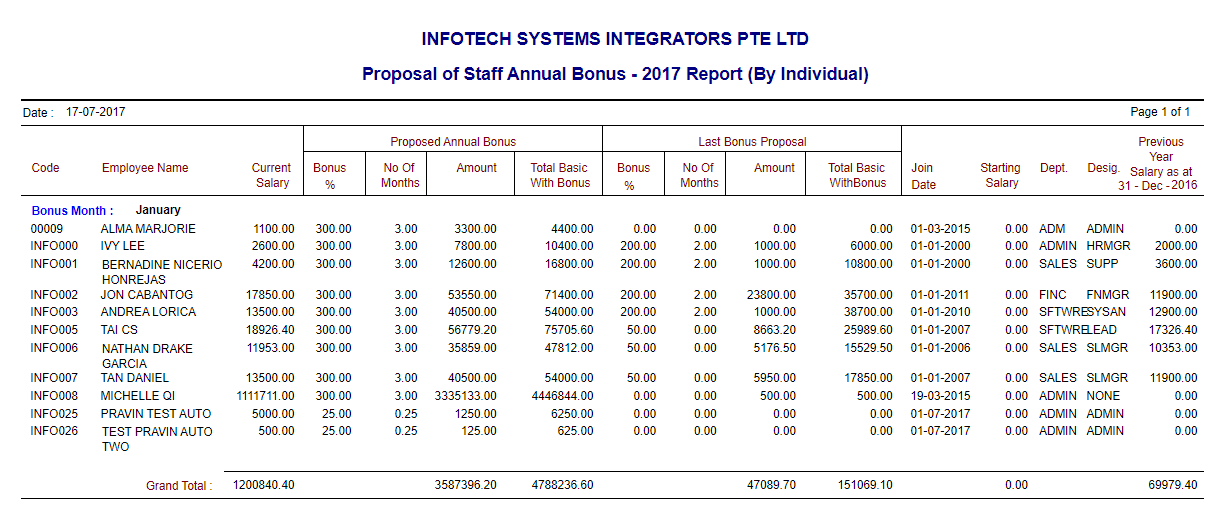
Task: Click the 'Starting Salary' column header
Action: [x=1000, y=175]
